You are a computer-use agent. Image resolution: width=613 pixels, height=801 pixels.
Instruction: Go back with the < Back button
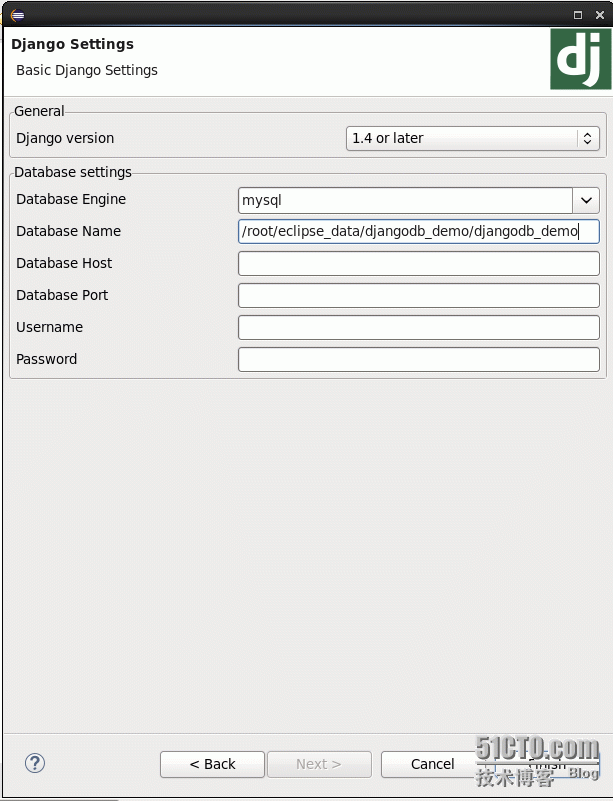click(x=212, y=764)
